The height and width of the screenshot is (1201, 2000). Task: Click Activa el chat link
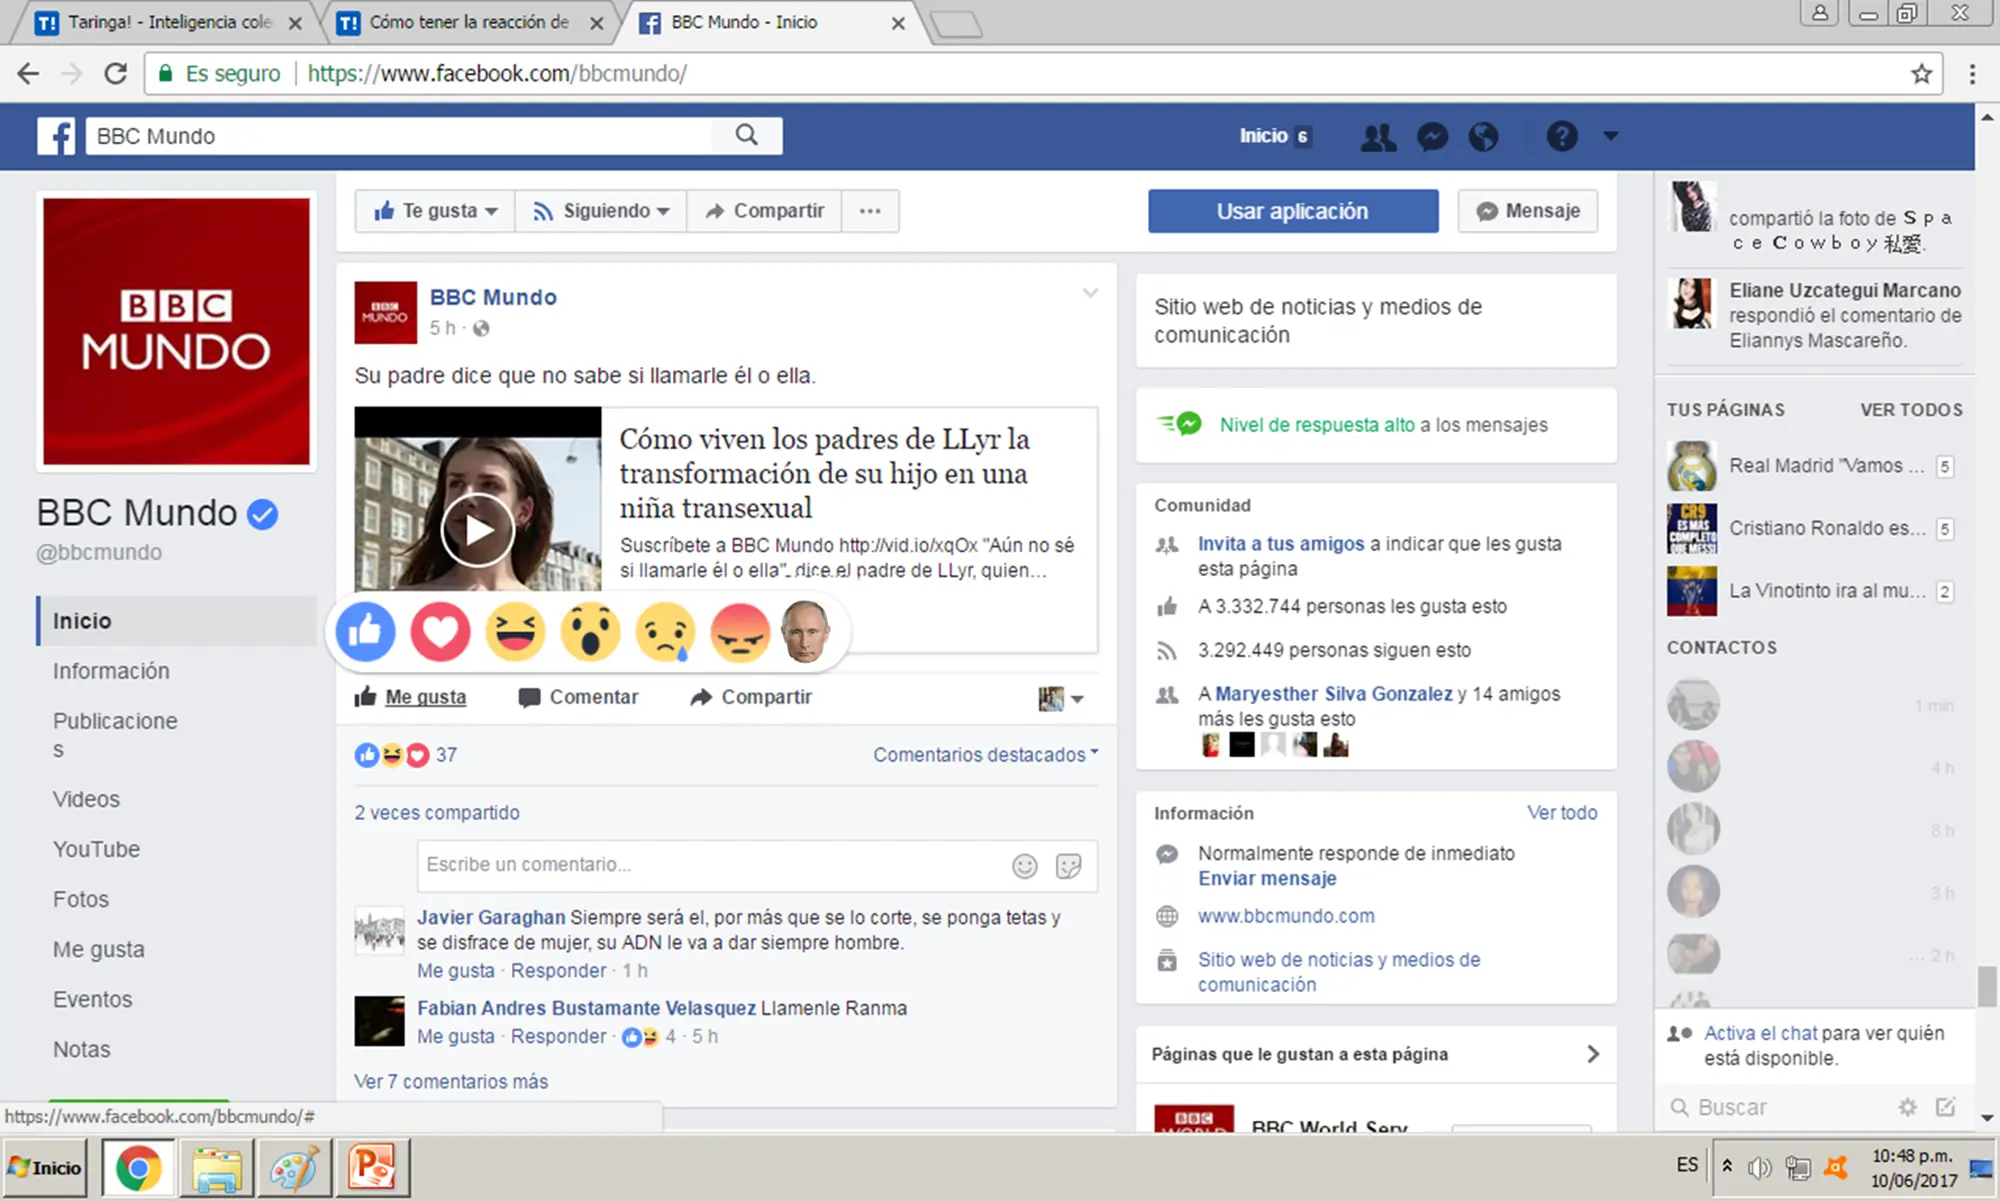click(1760, 1033)
